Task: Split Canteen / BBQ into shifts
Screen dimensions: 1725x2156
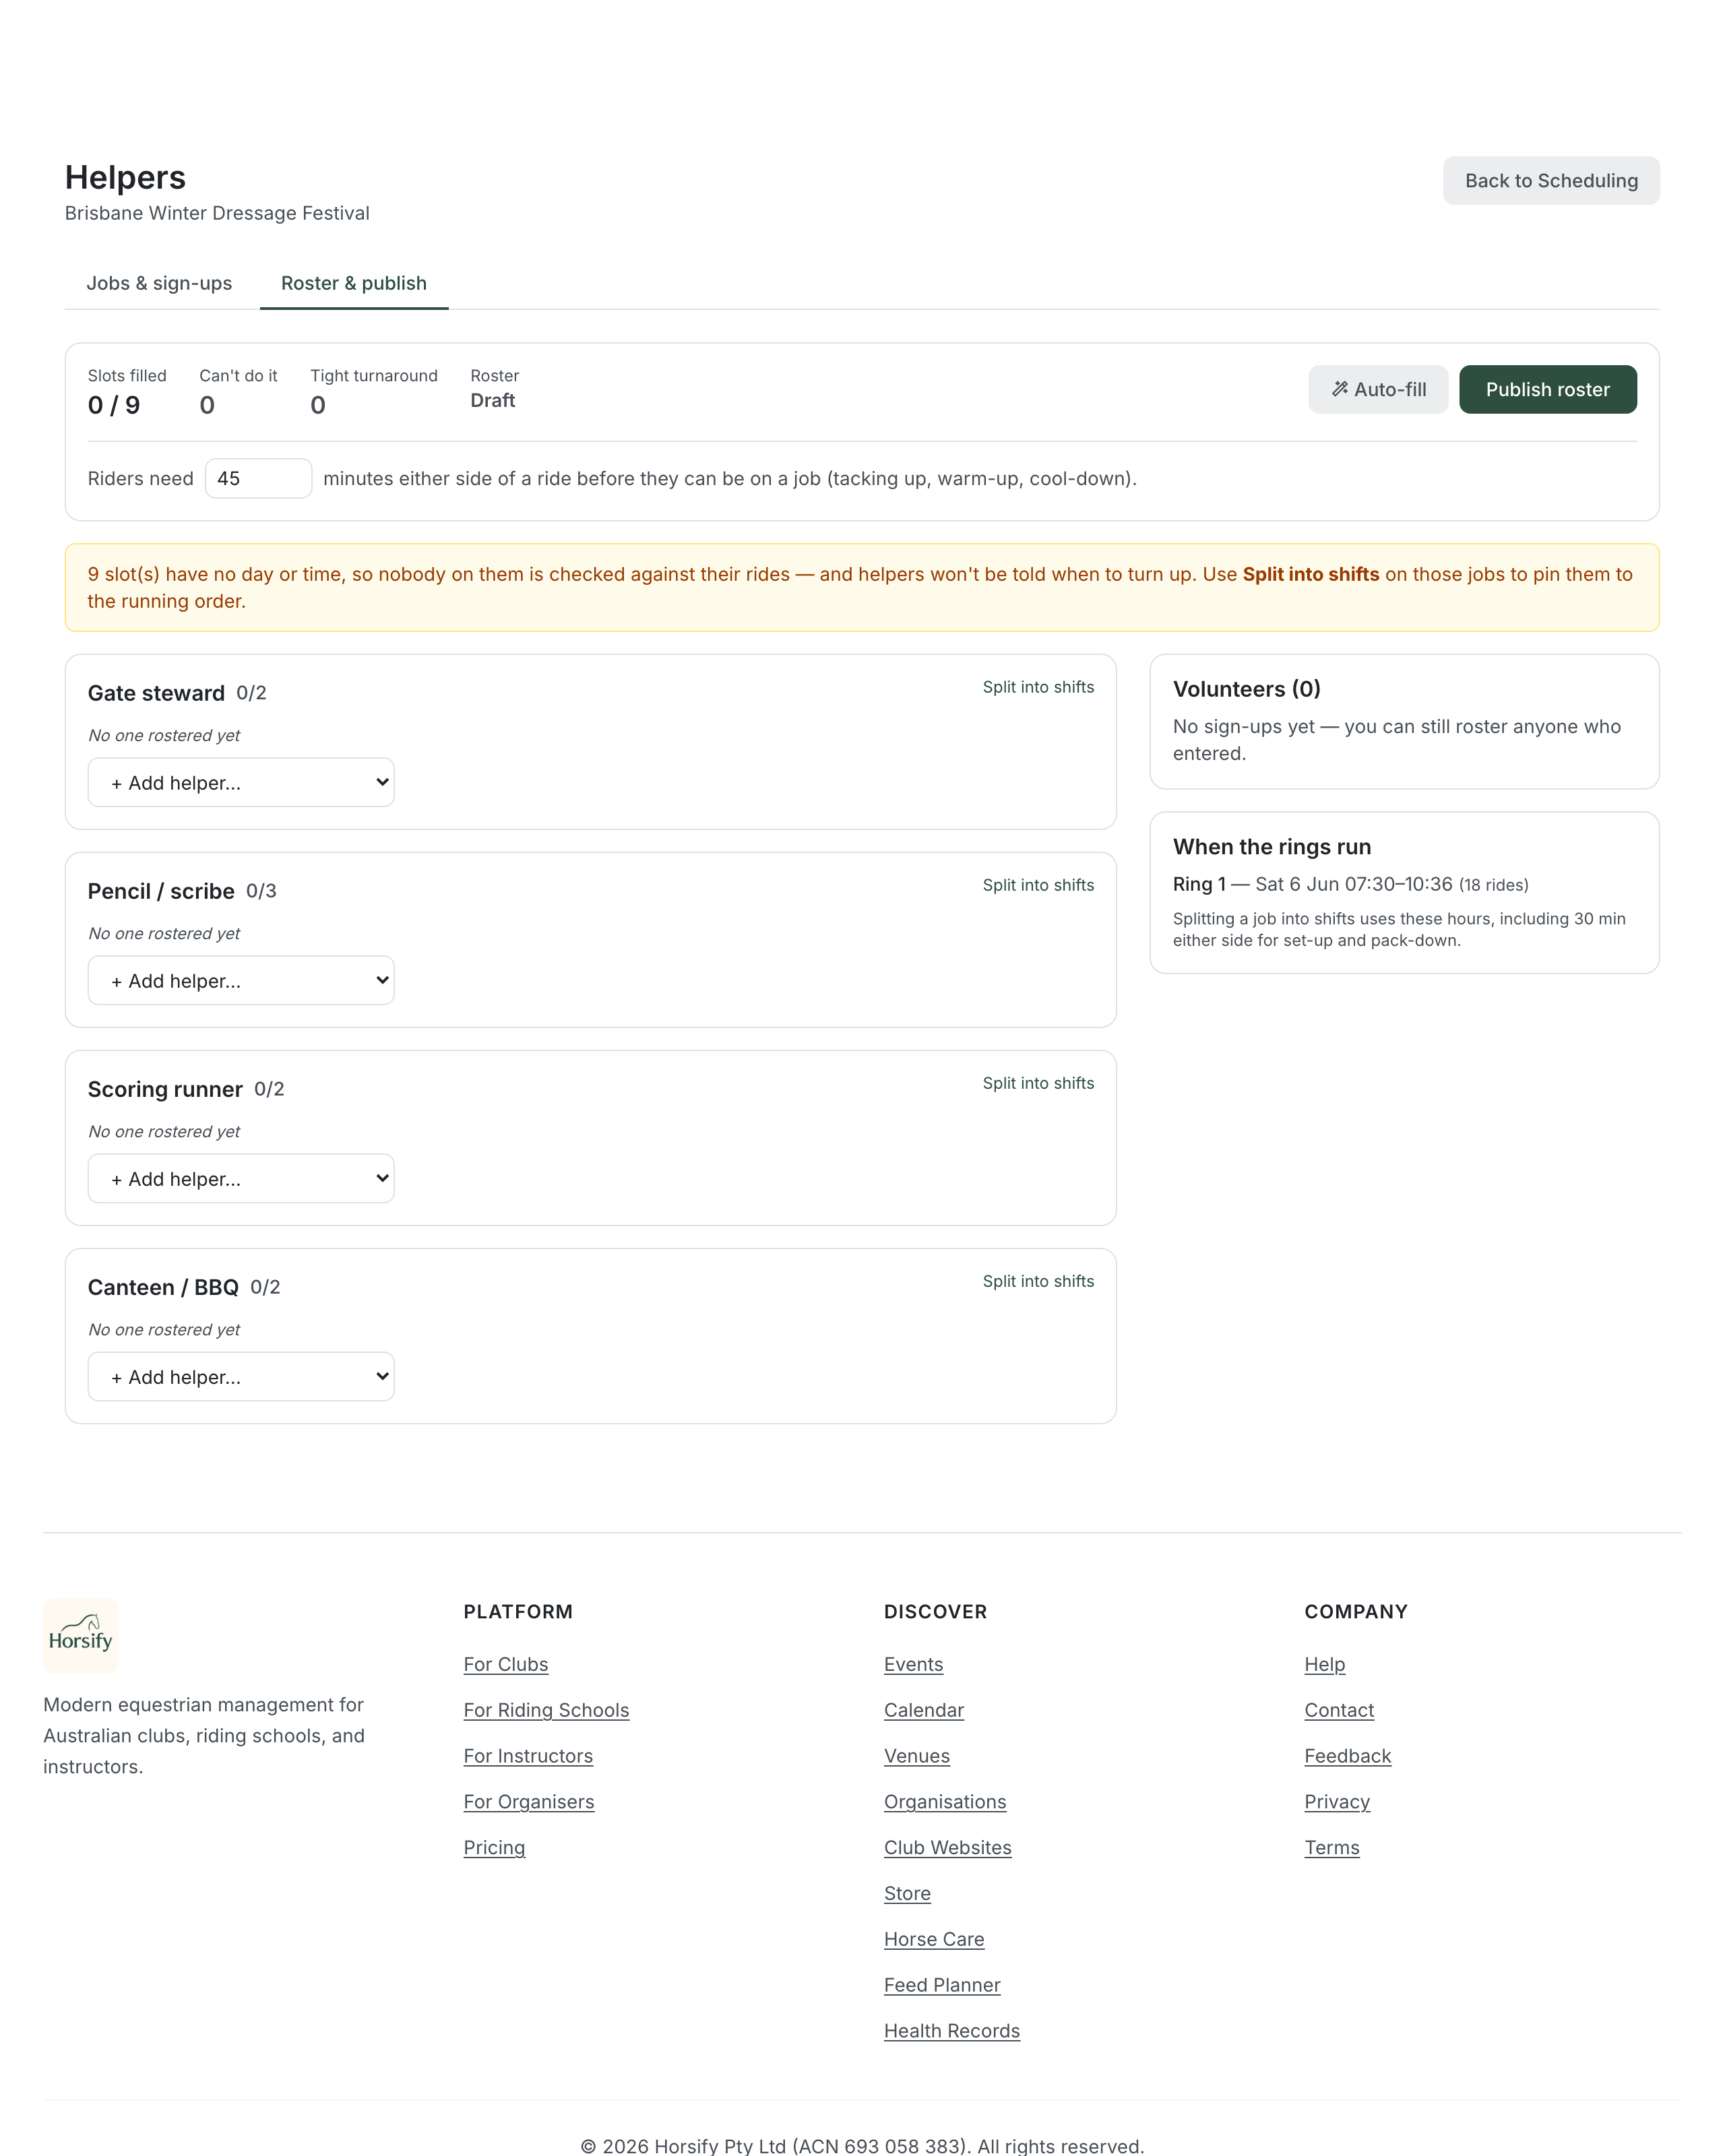Action: pyautogui.click(x=1038, y=1281)
